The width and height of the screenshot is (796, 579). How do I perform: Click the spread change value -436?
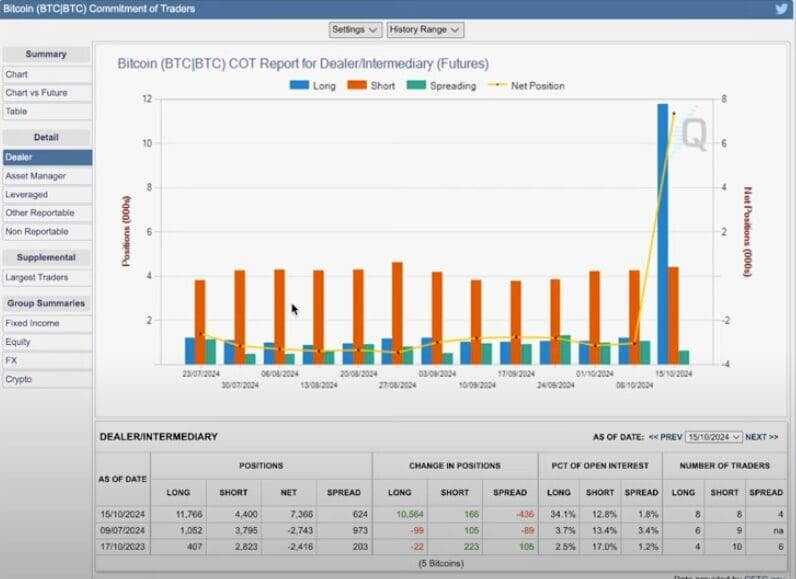pos(525,514)
